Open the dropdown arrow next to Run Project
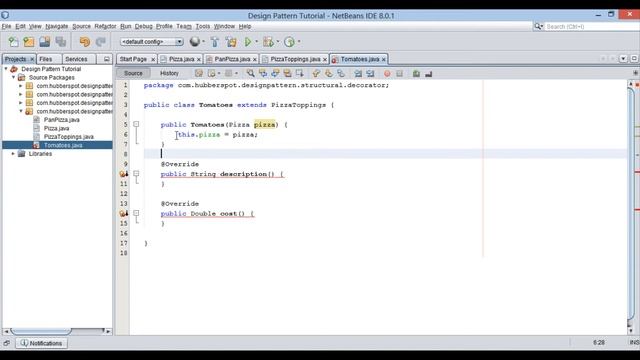 pos(256,42)
